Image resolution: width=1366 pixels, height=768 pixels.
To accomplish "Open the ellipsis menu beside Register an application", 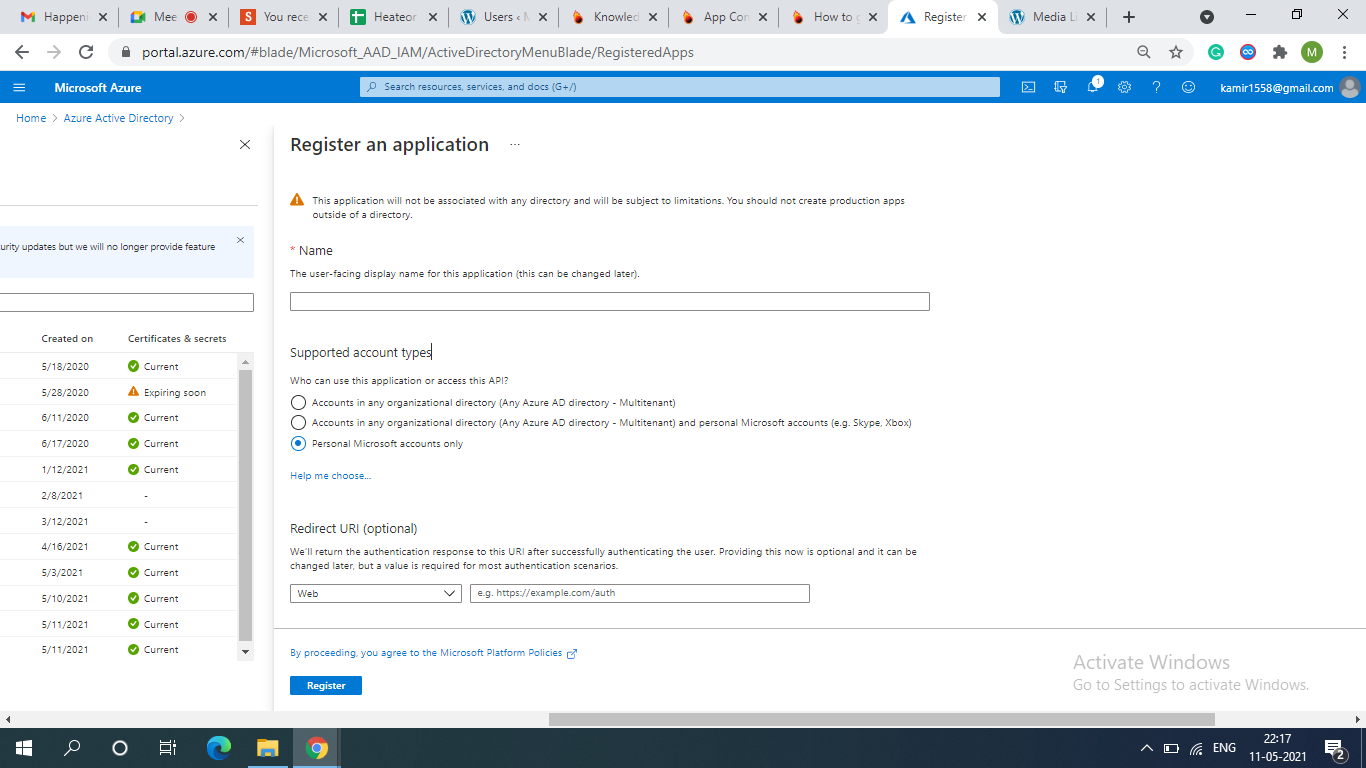I will (515, 145).
